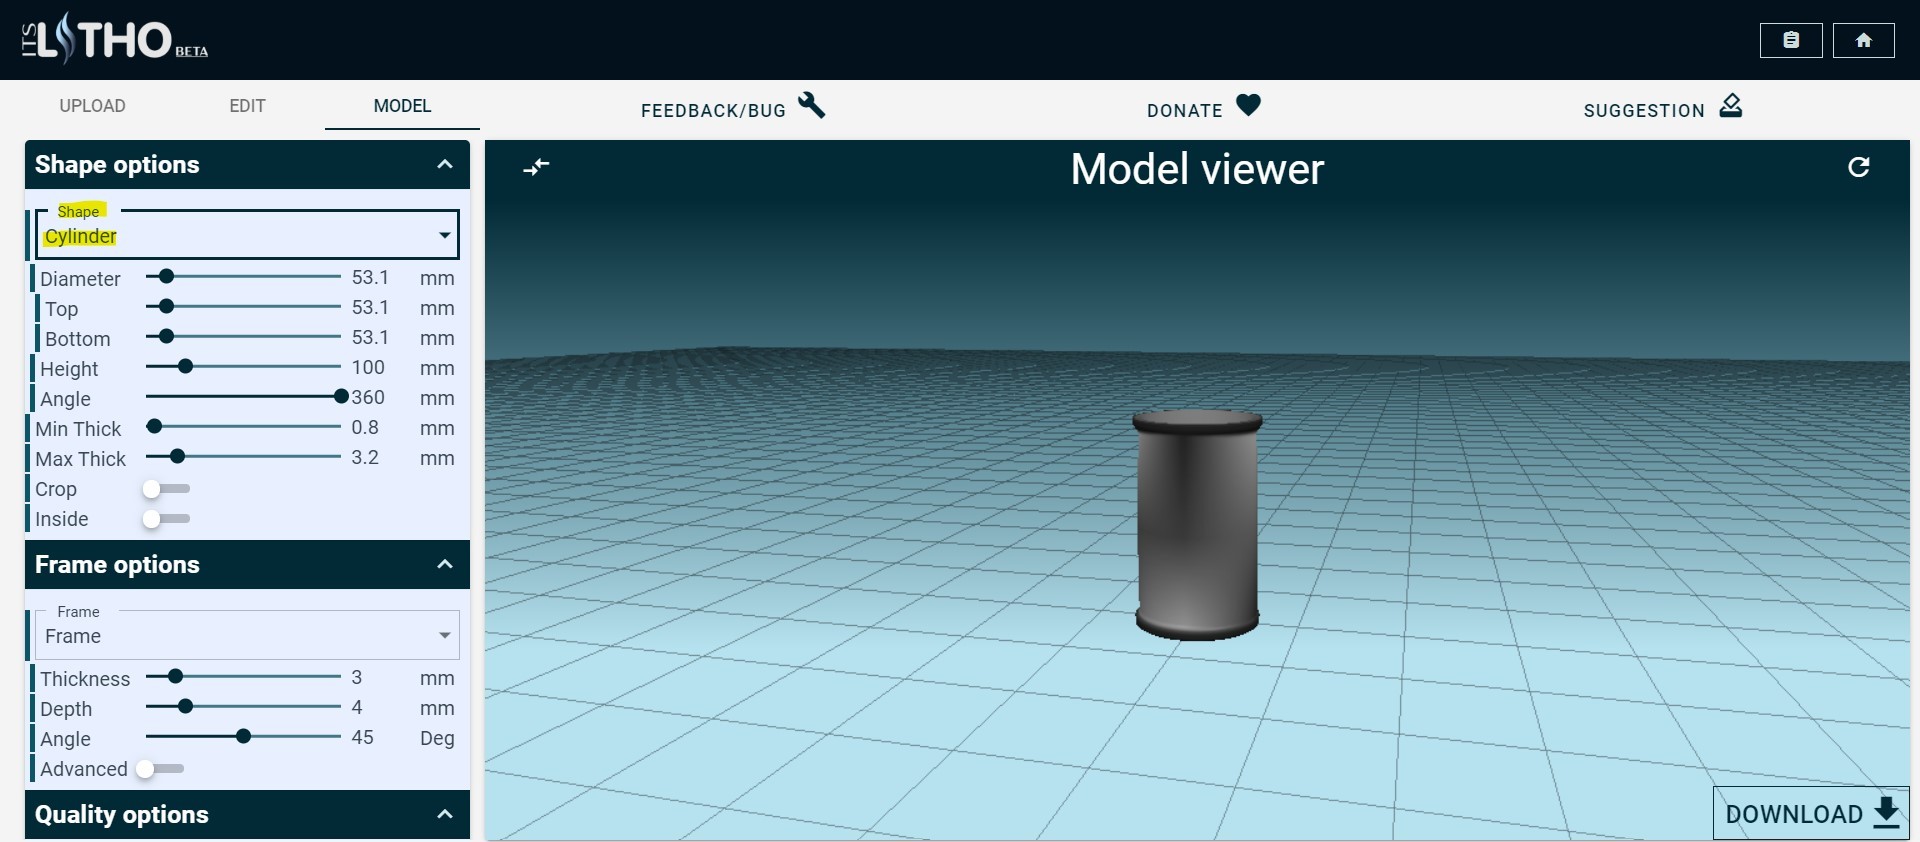Click the heart icon beside Donate
The width and height of the screenshot is (1920, 842).
[1248, 105]
